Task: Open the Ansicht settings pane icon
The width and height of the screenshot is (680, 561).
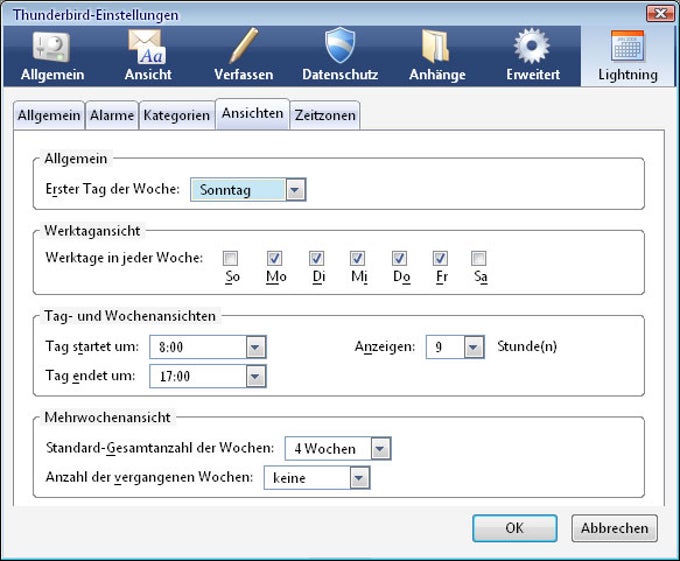Action: point(148,56)
